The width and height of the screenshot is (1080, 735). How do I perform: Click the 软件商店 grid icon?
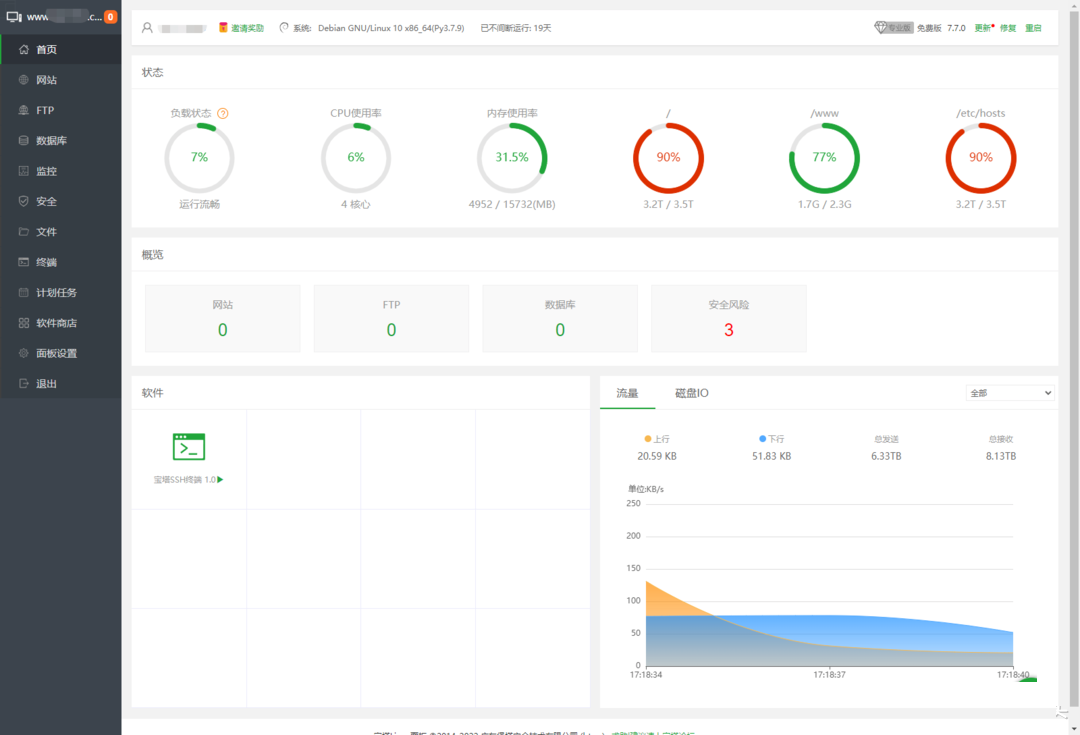pyautogui.click(x=23, y=322)
